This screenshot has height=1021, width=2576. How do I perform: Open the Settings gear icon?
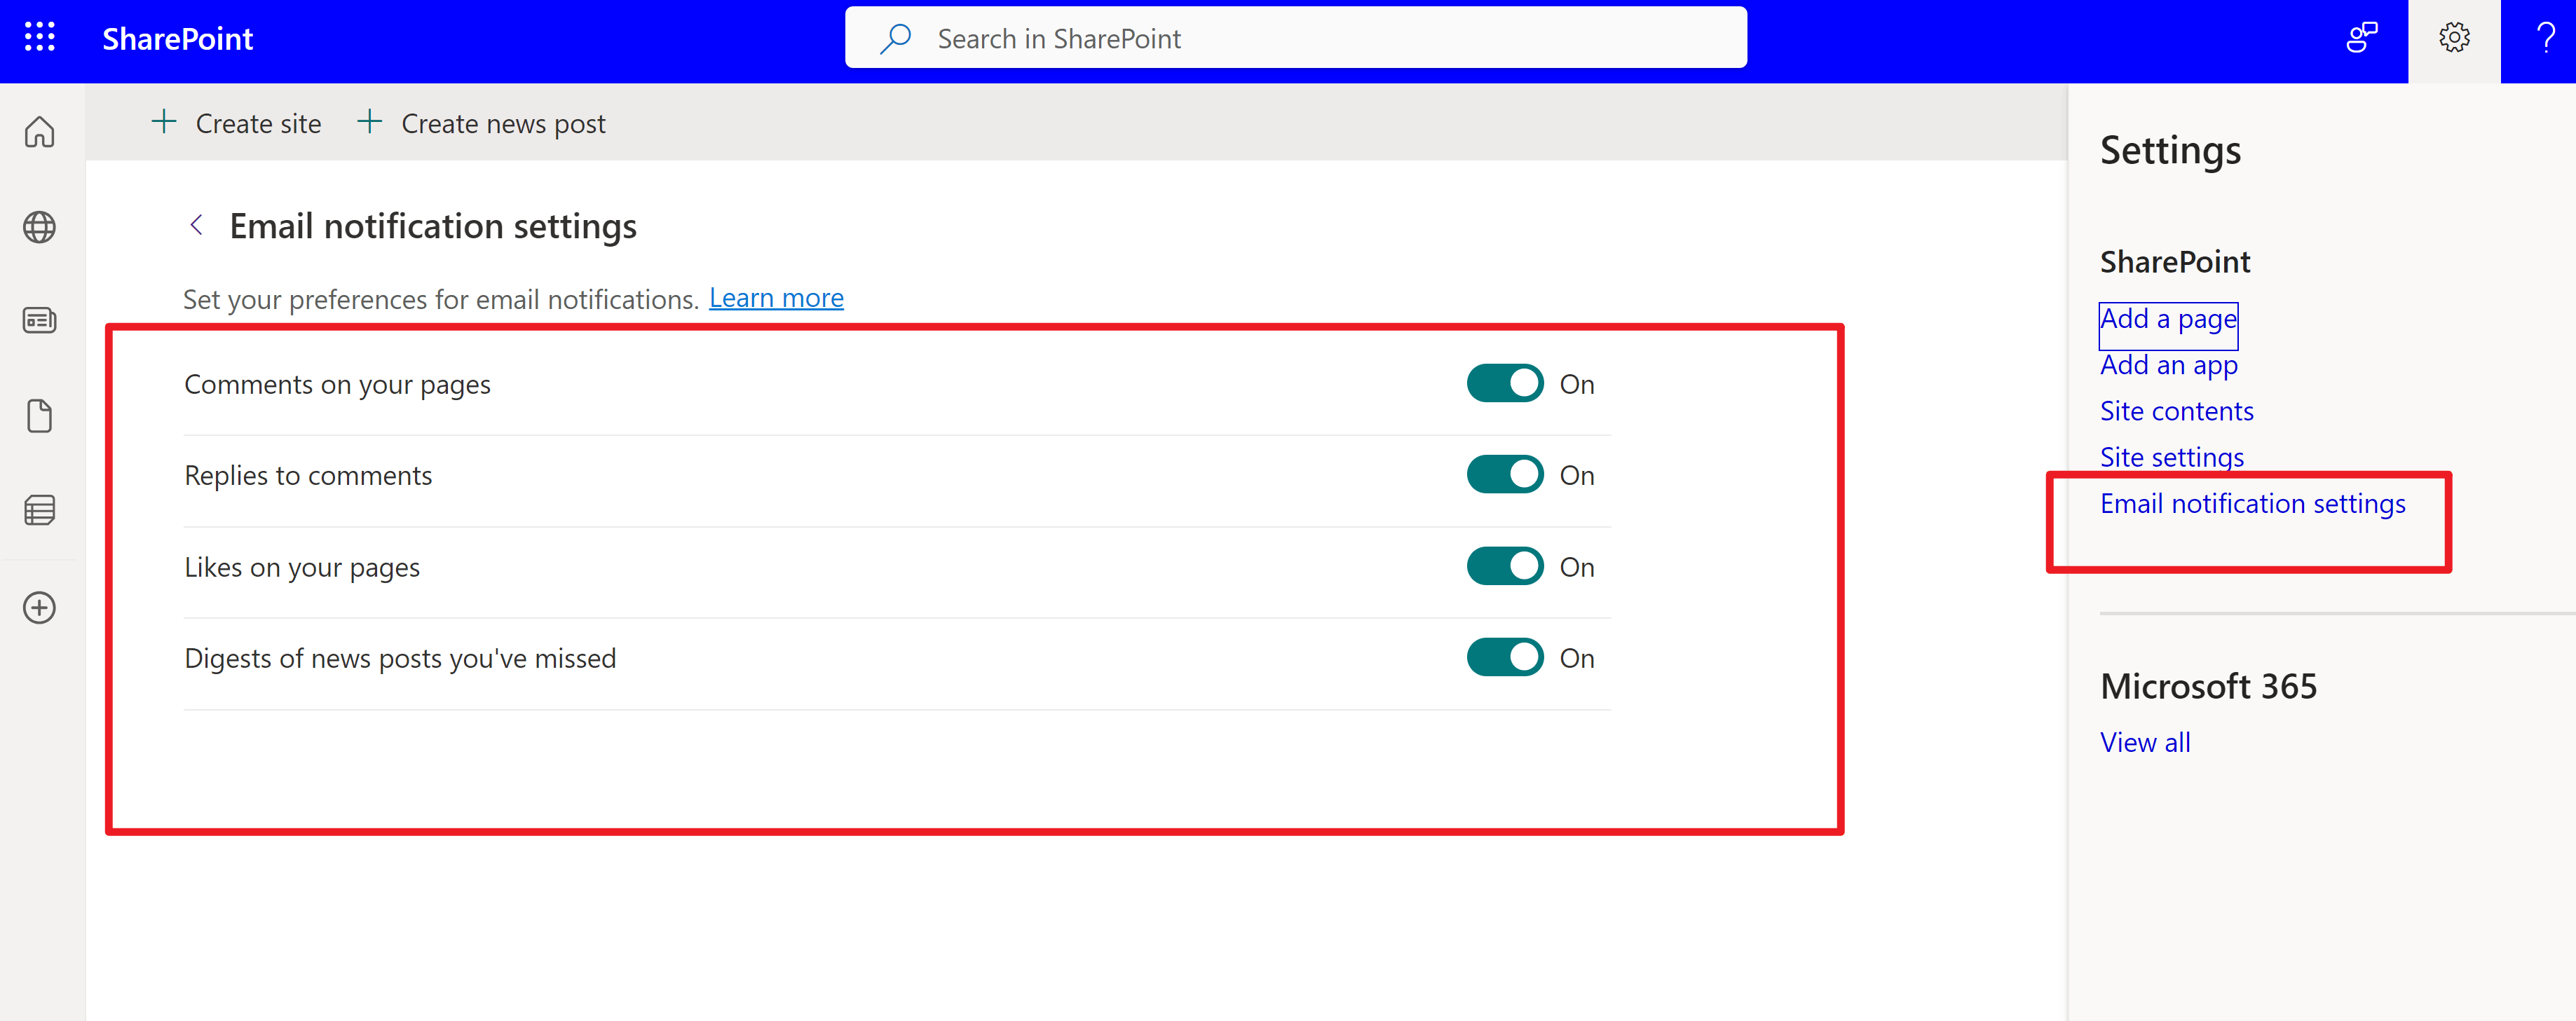coord(2453,38)
